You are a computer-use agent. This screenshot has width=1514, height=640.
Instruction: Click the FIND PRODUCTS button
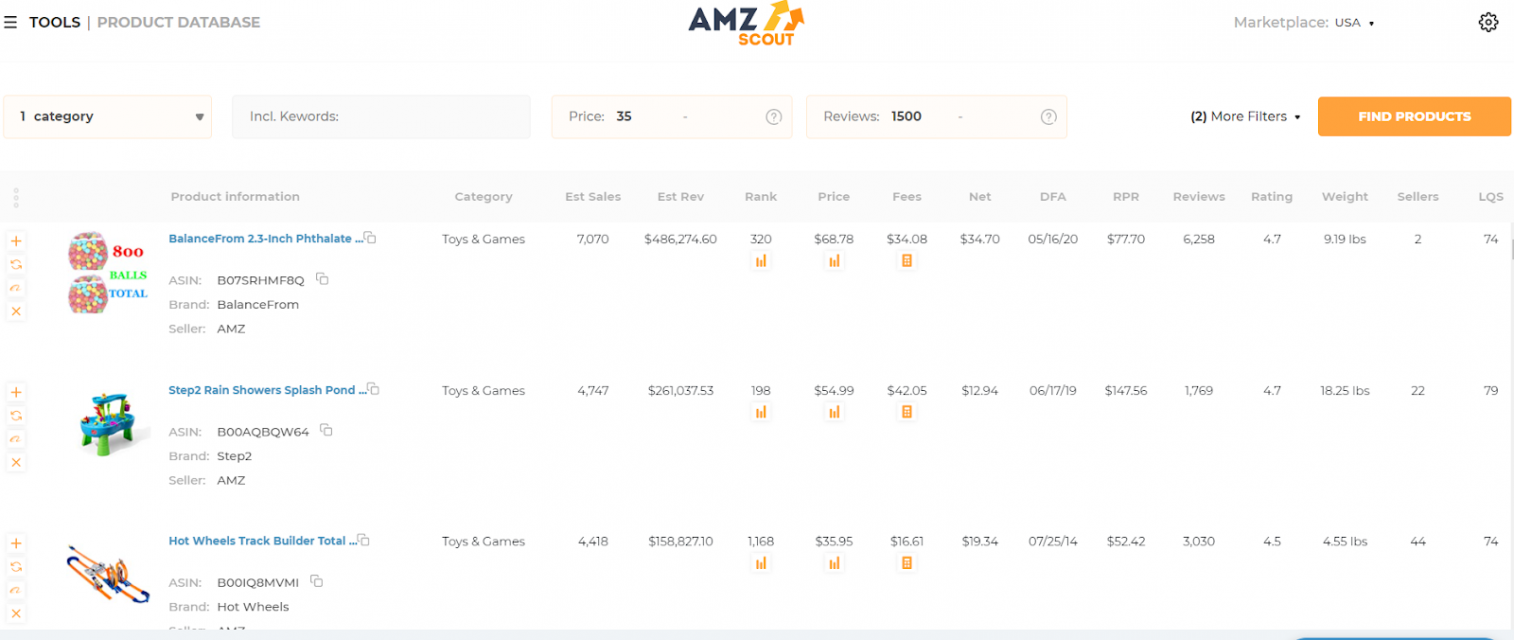coord(1414,116)
